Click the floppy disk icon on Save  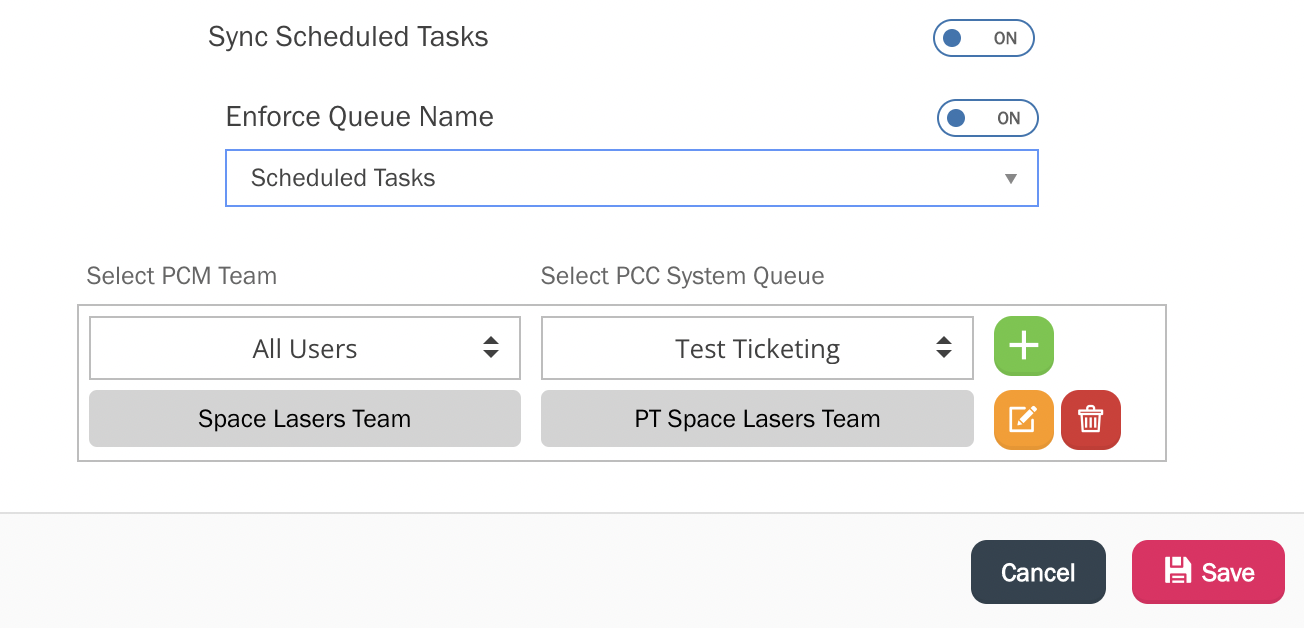1178,571
